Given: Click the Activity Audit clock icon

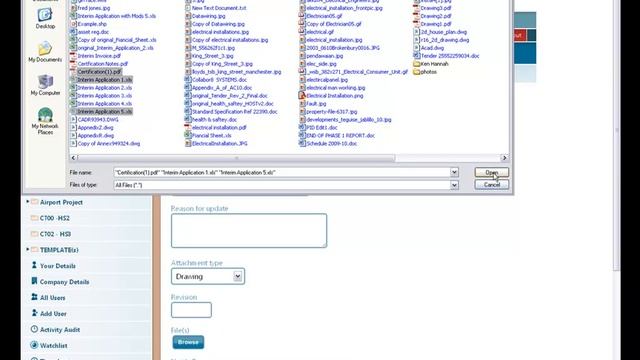Looking at the screenshot, I should 34,329.
